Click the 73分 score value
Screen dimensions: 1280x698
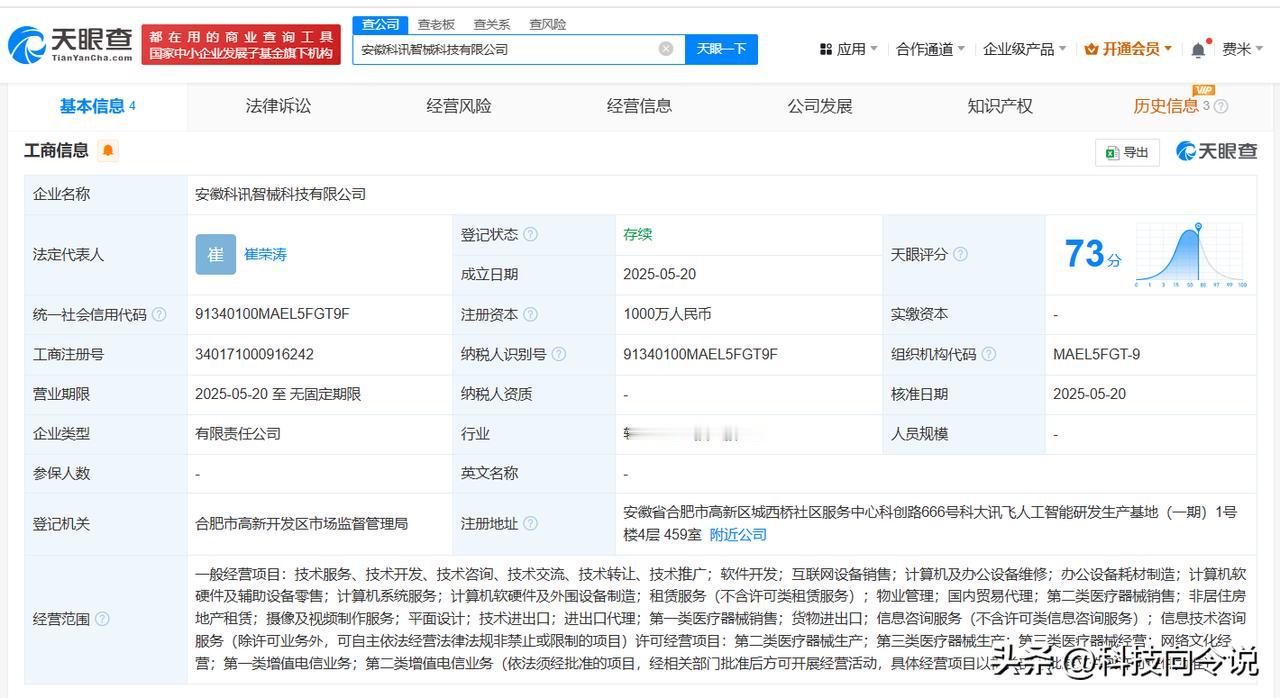click(1092, 254)
